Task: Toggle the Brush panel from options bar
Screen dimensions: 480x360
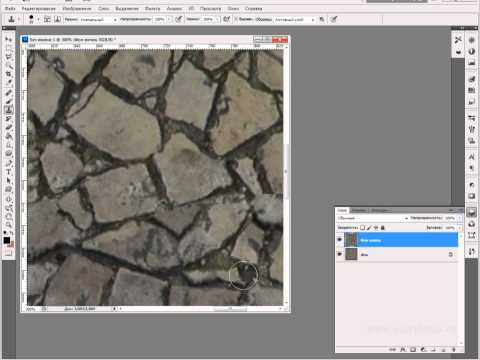Action: point(47,19)
